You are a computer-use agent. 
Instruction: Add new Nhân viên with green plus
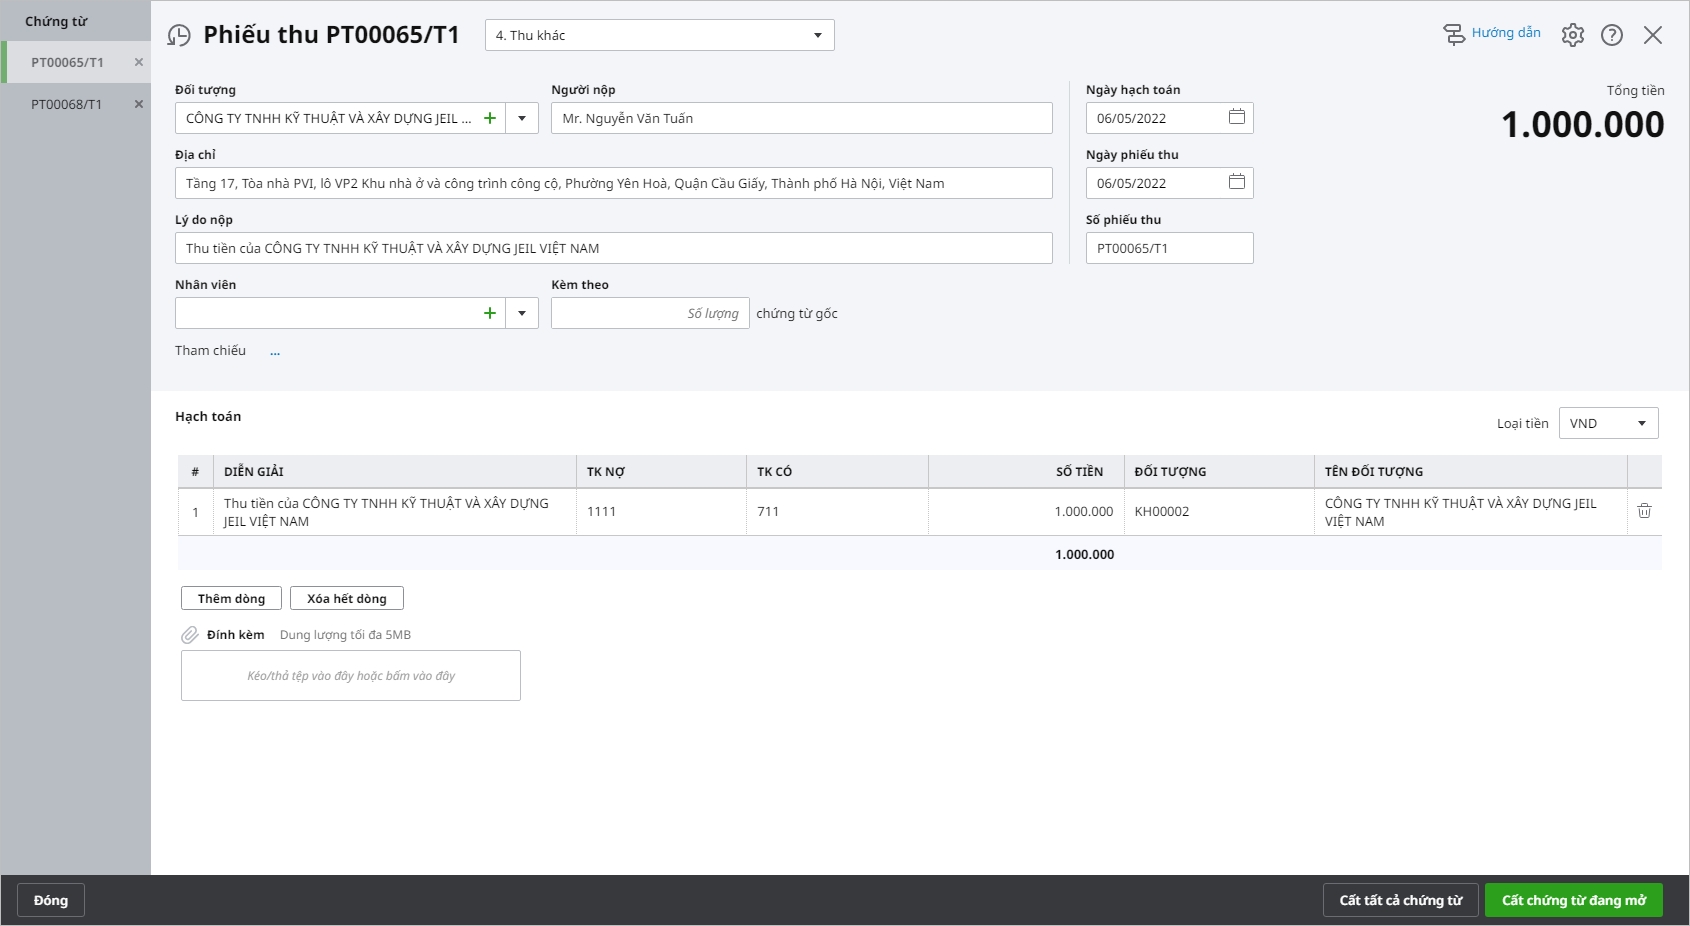pos(490,313)
